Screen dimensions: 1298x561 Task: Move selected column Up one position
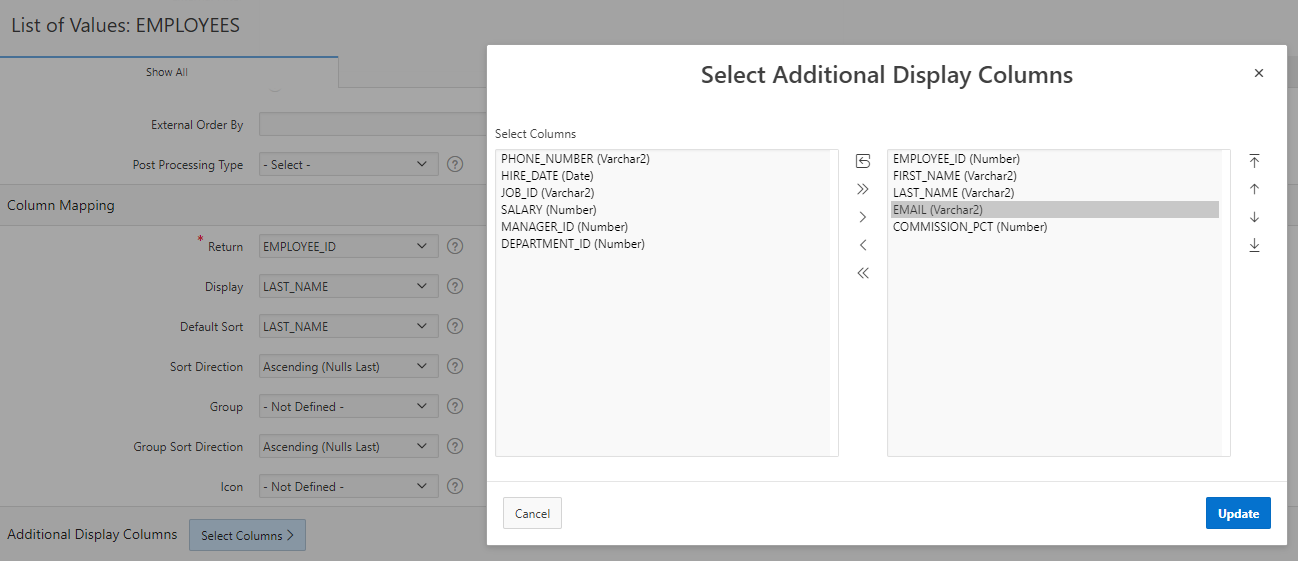tap(1255, 189)
